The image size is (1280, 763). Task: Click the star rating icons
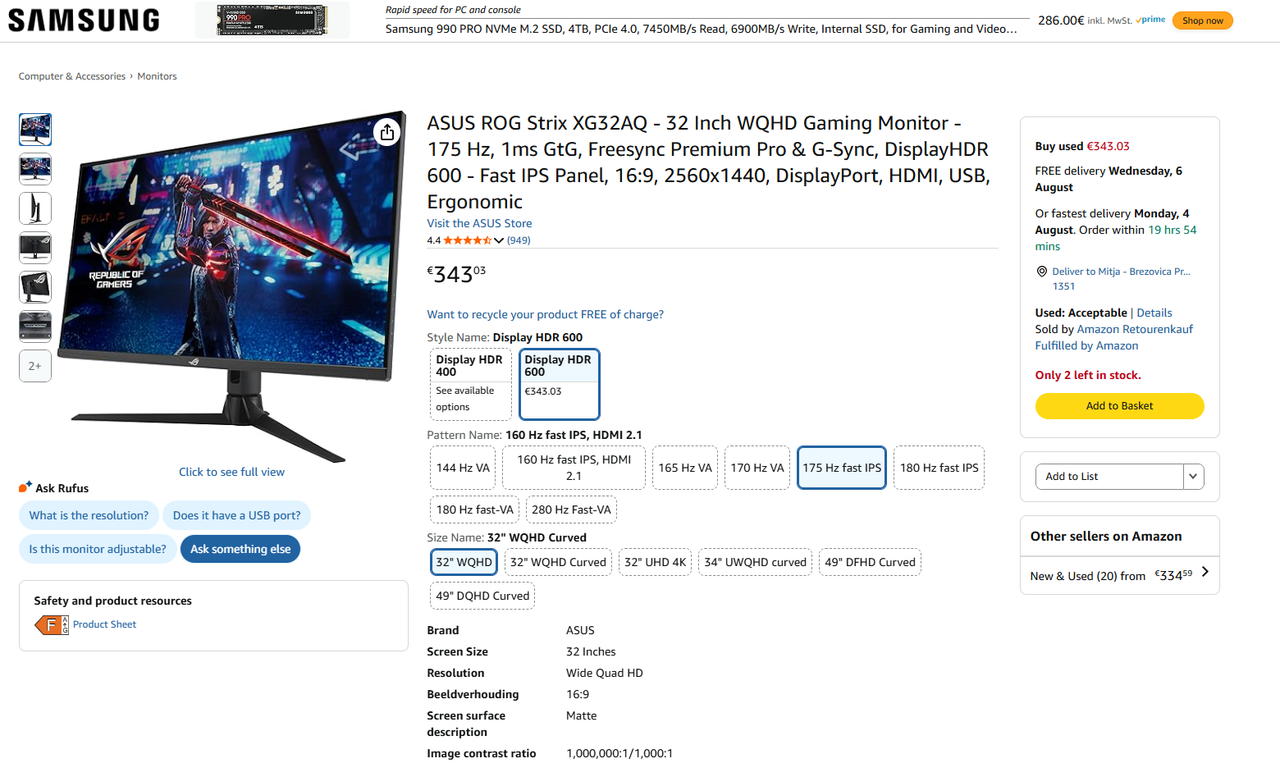point(467,240)
